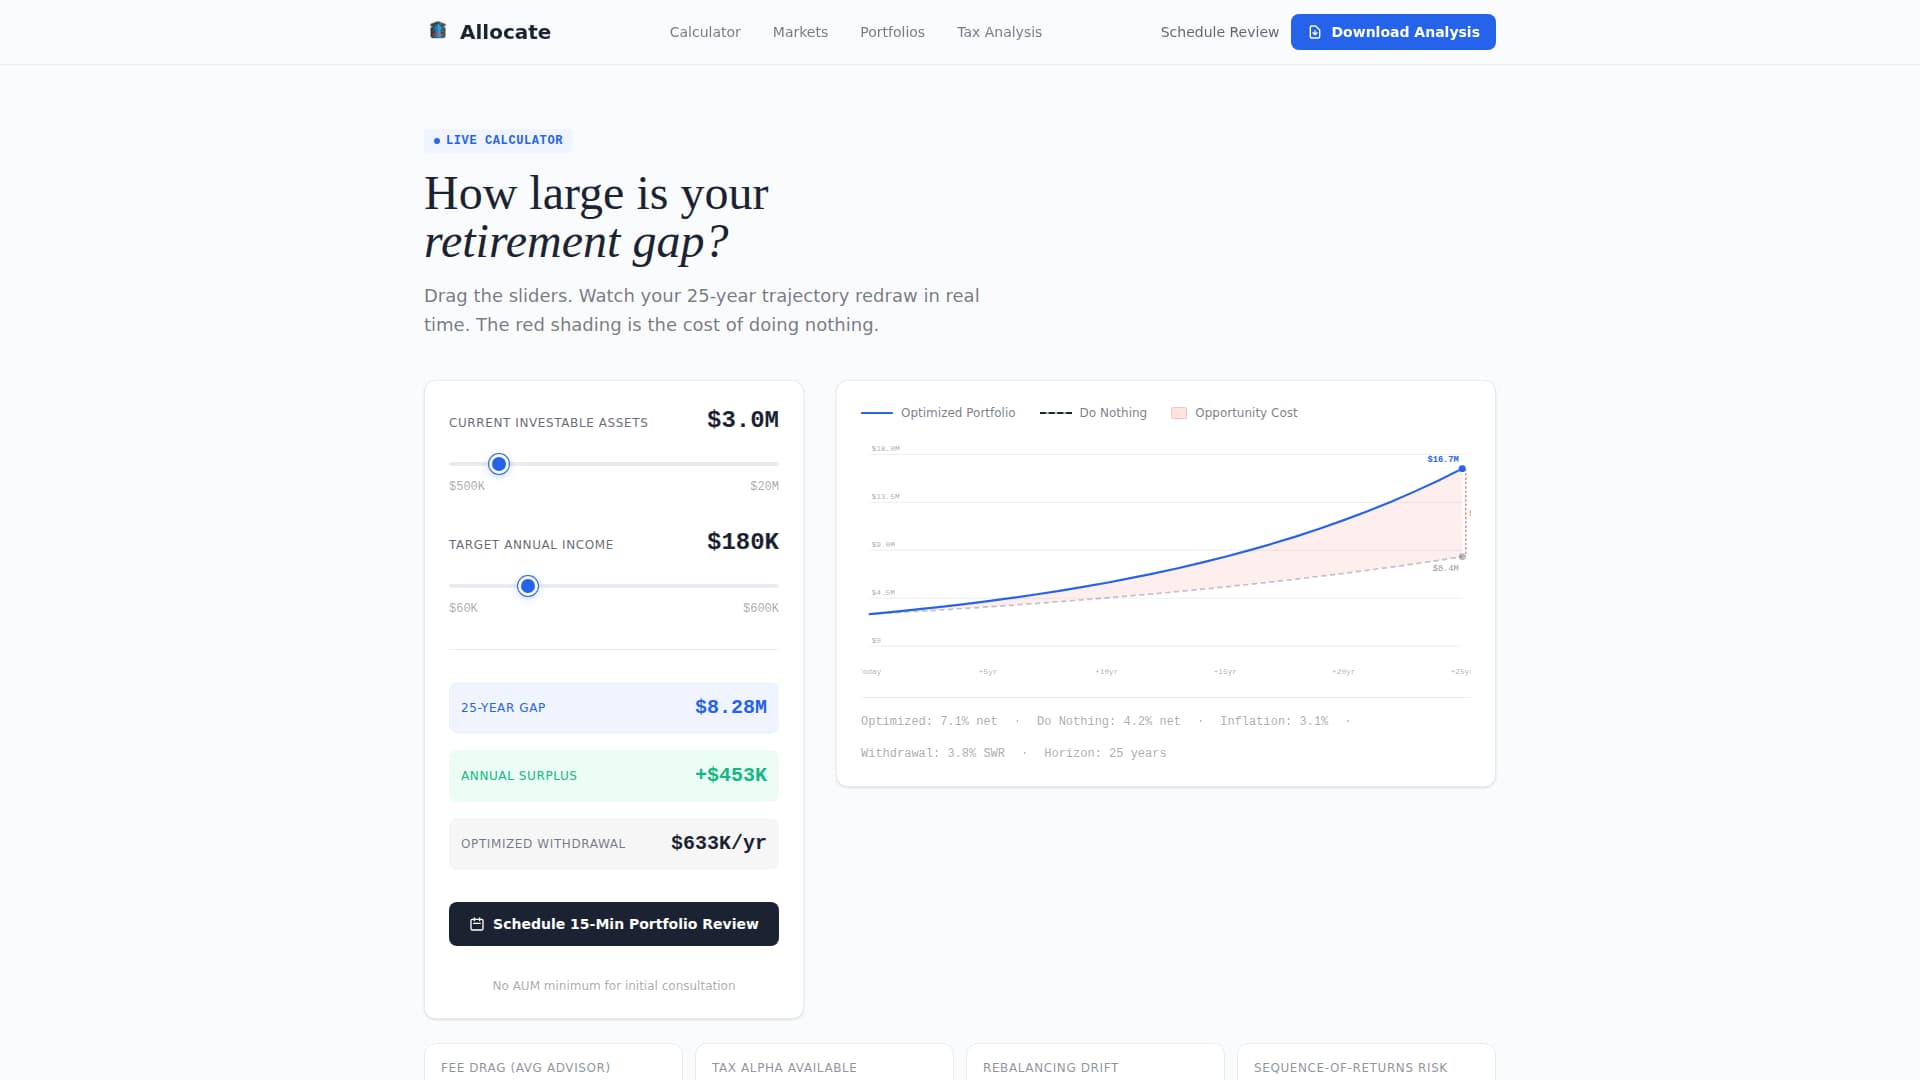Click the $20M end of assets slider
The width and height of the screenshot is (1920, 1080).
click(x=764, y=486)
